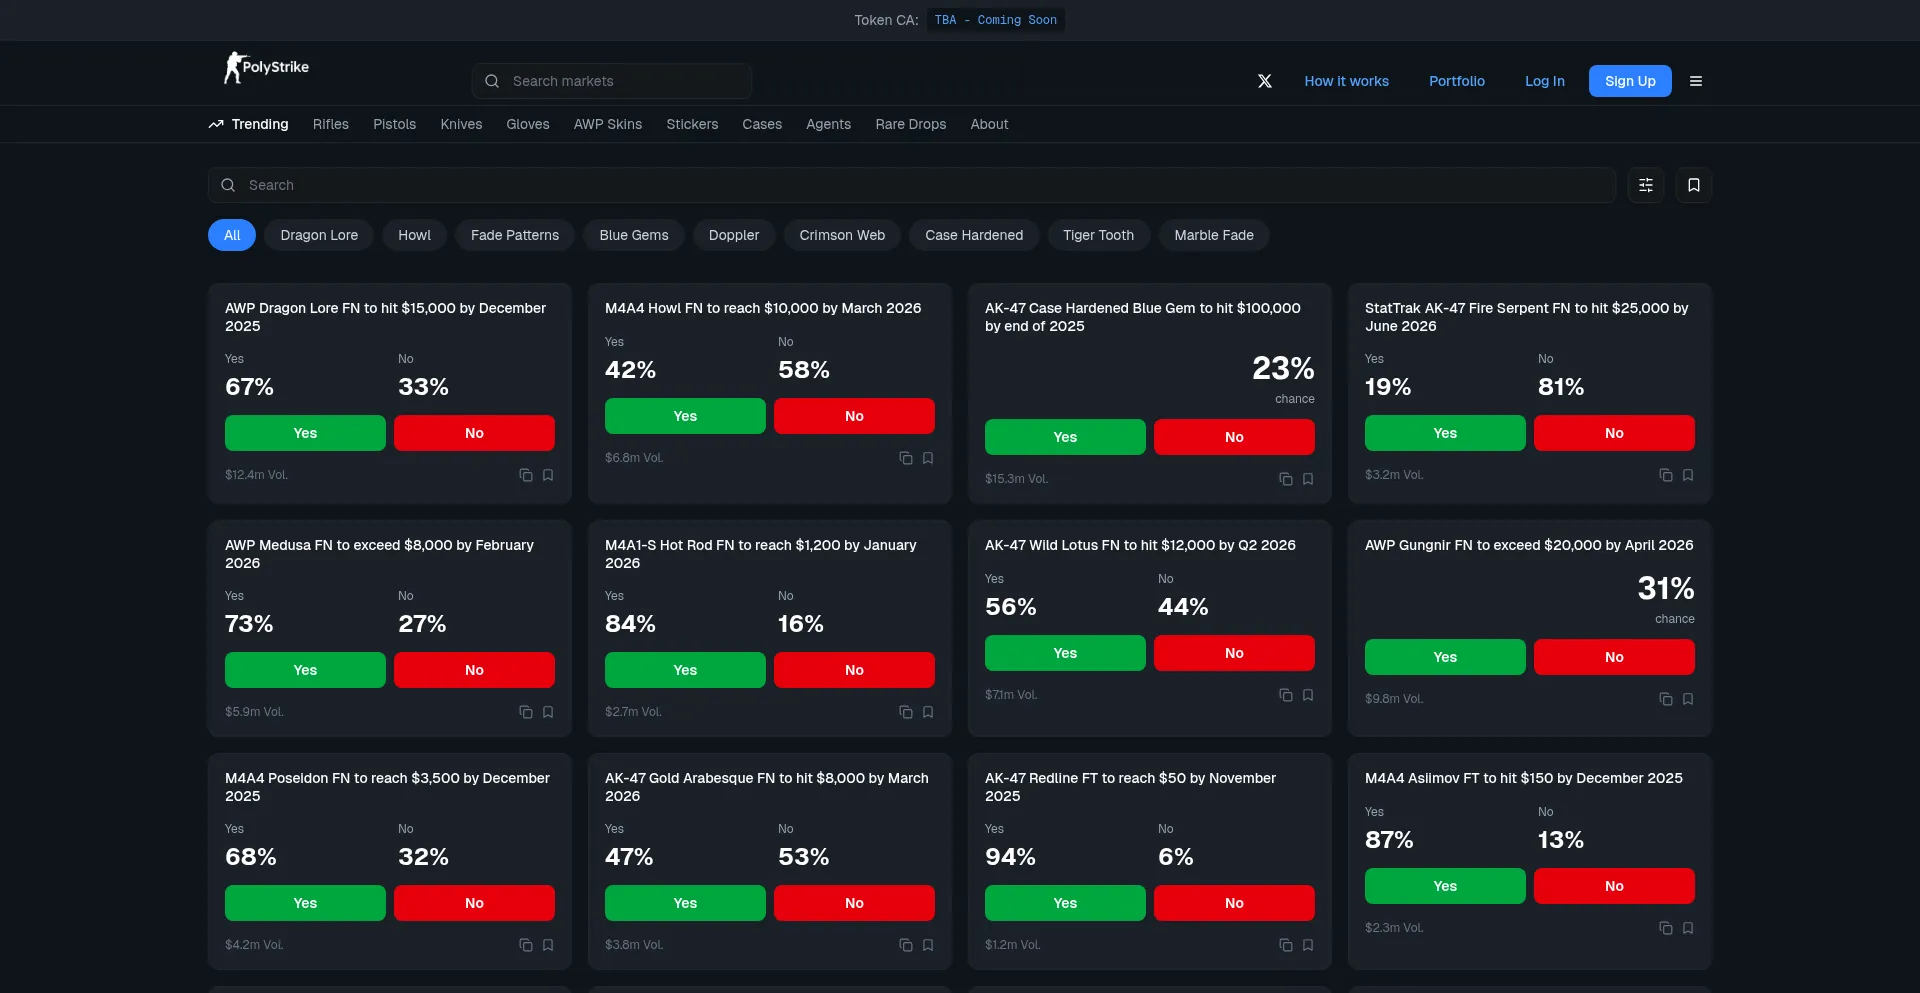Viewport: 1920px width, 993px height.
Task: Bookmark the M4A4 Howl FN market
Action: point(928,458)
